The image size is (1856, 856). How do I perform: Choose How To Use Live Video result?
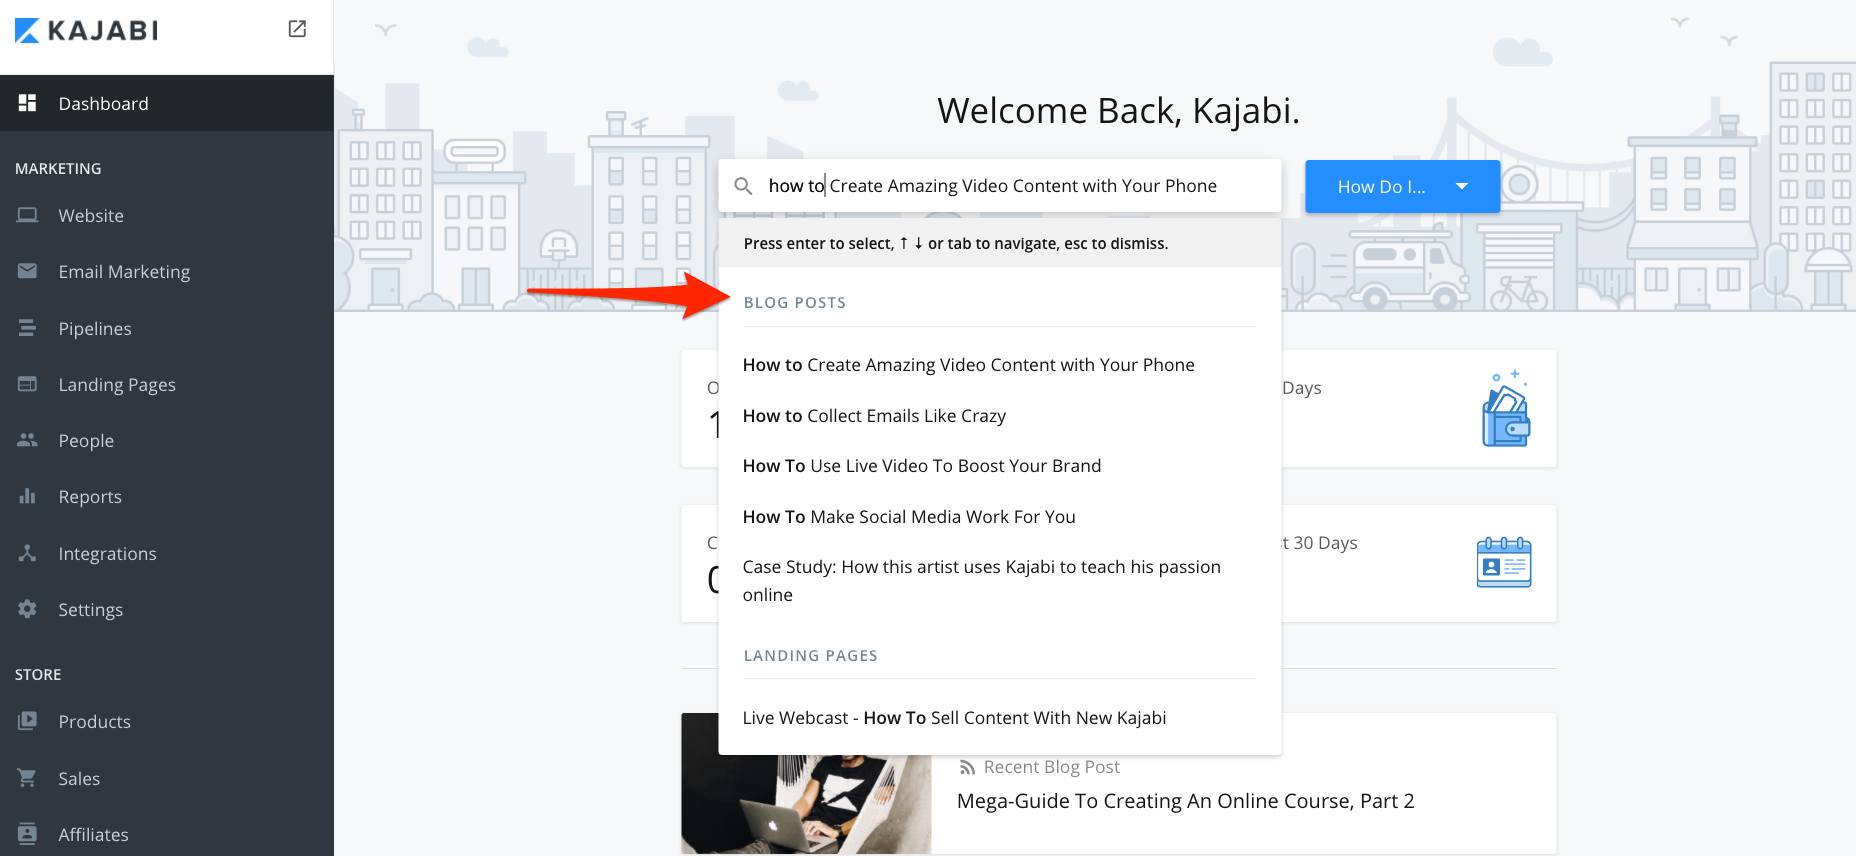[922, 466]
